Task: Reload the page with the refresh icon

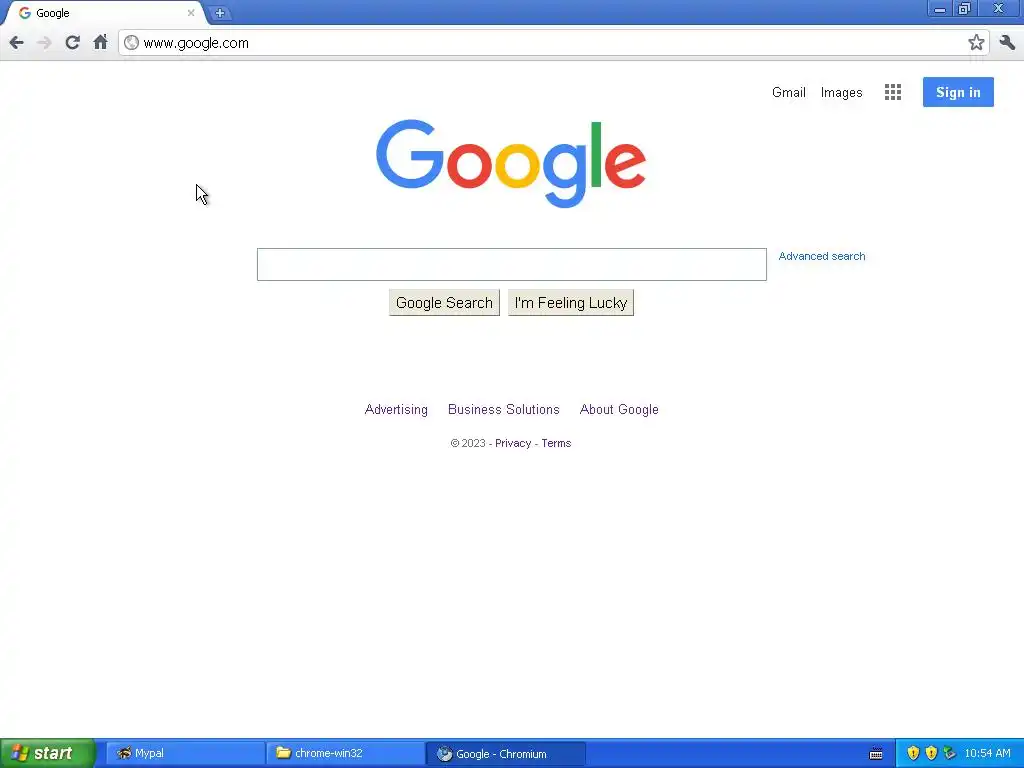Action: tap(72, 43)
